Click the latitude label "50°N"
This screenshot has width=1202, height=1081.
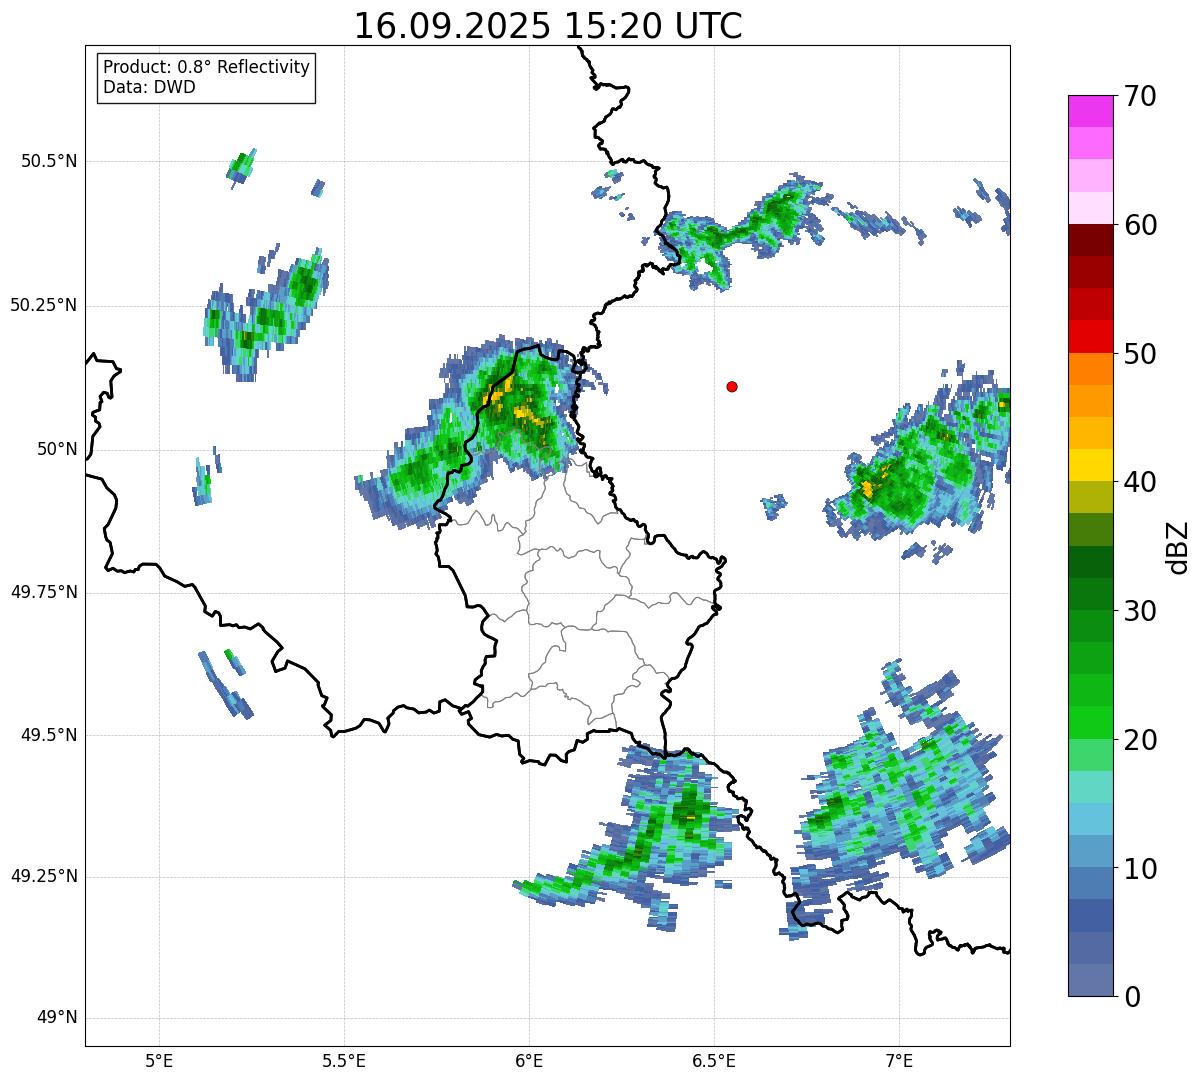click(58, 449)
